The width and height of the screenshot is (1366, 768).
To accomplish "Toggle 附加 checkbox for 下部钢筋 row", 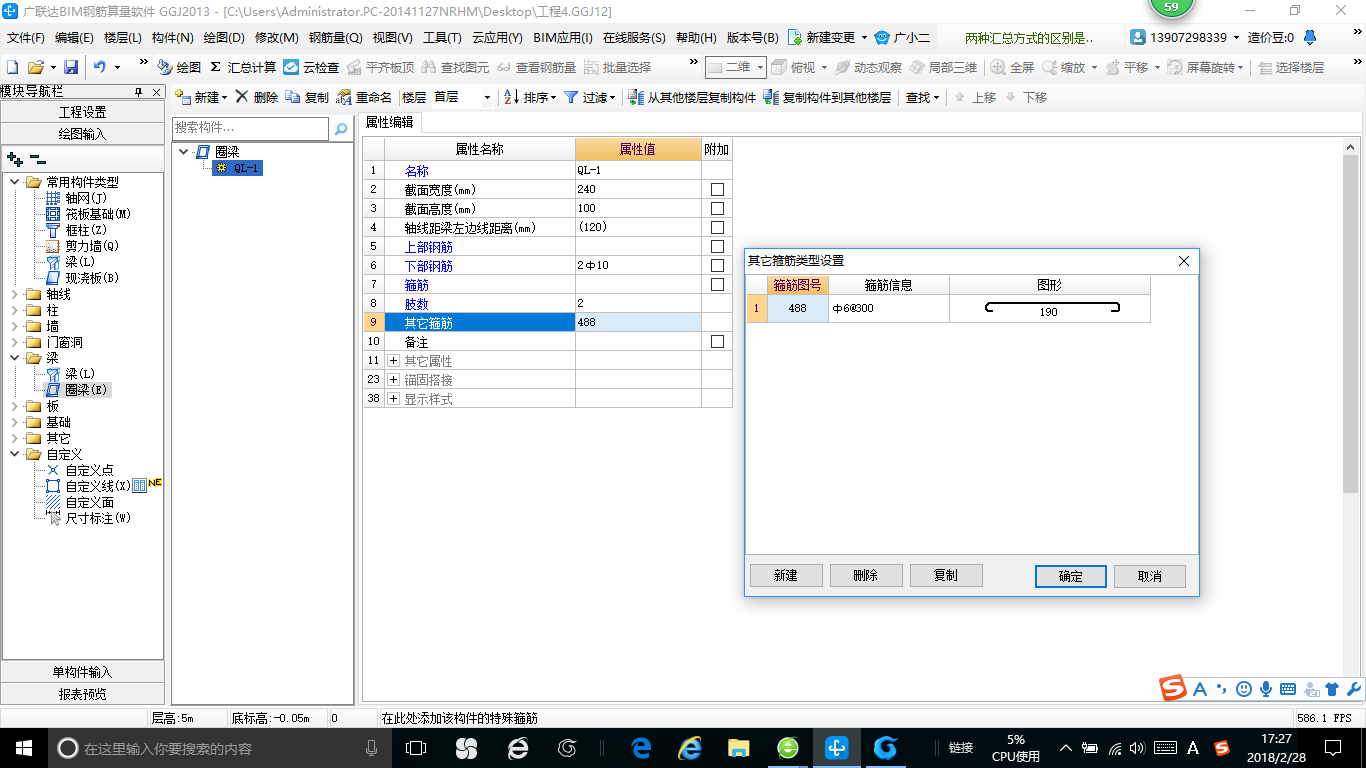I will [717, 265].
